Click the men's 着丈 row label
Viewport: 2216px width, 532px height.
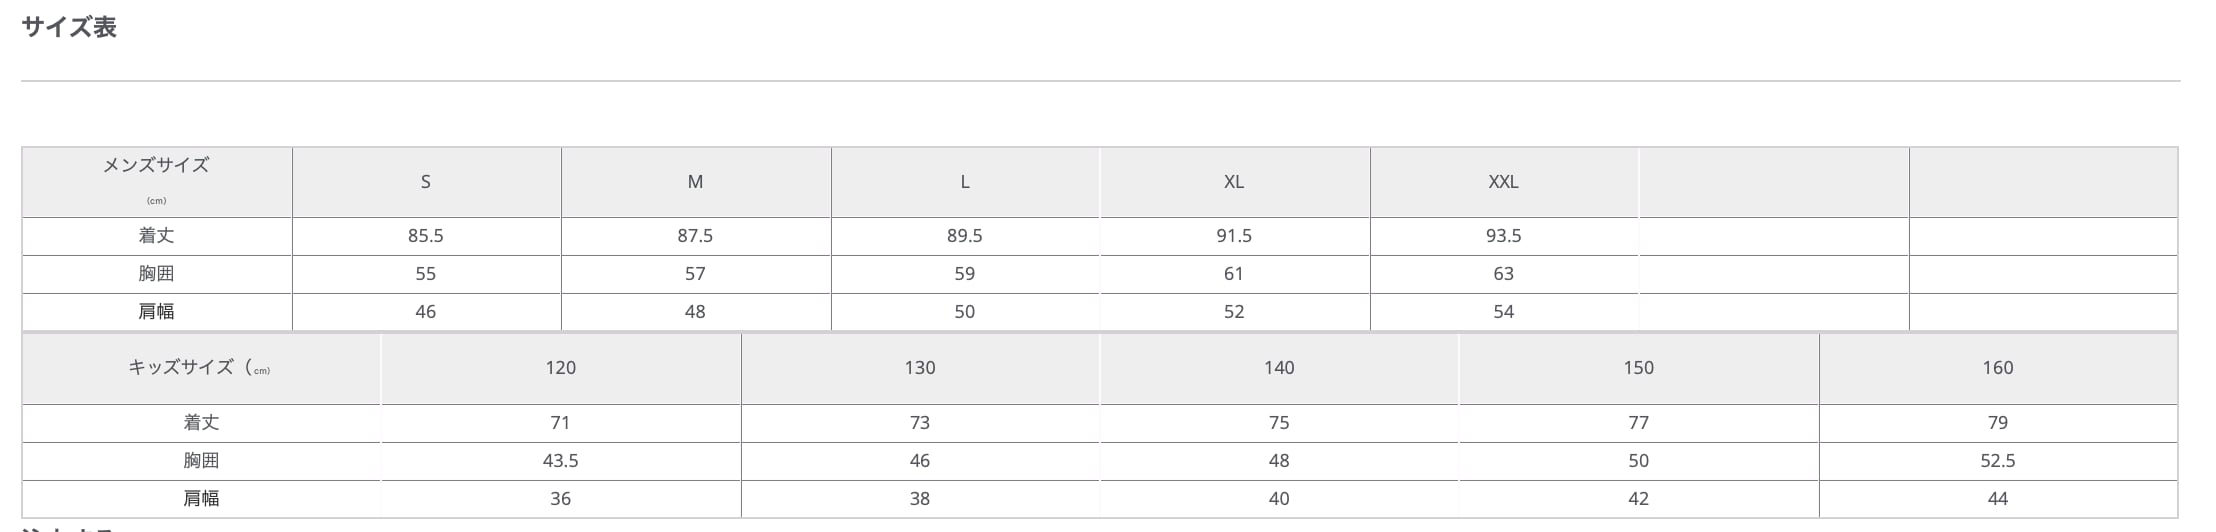coord(156,236)
